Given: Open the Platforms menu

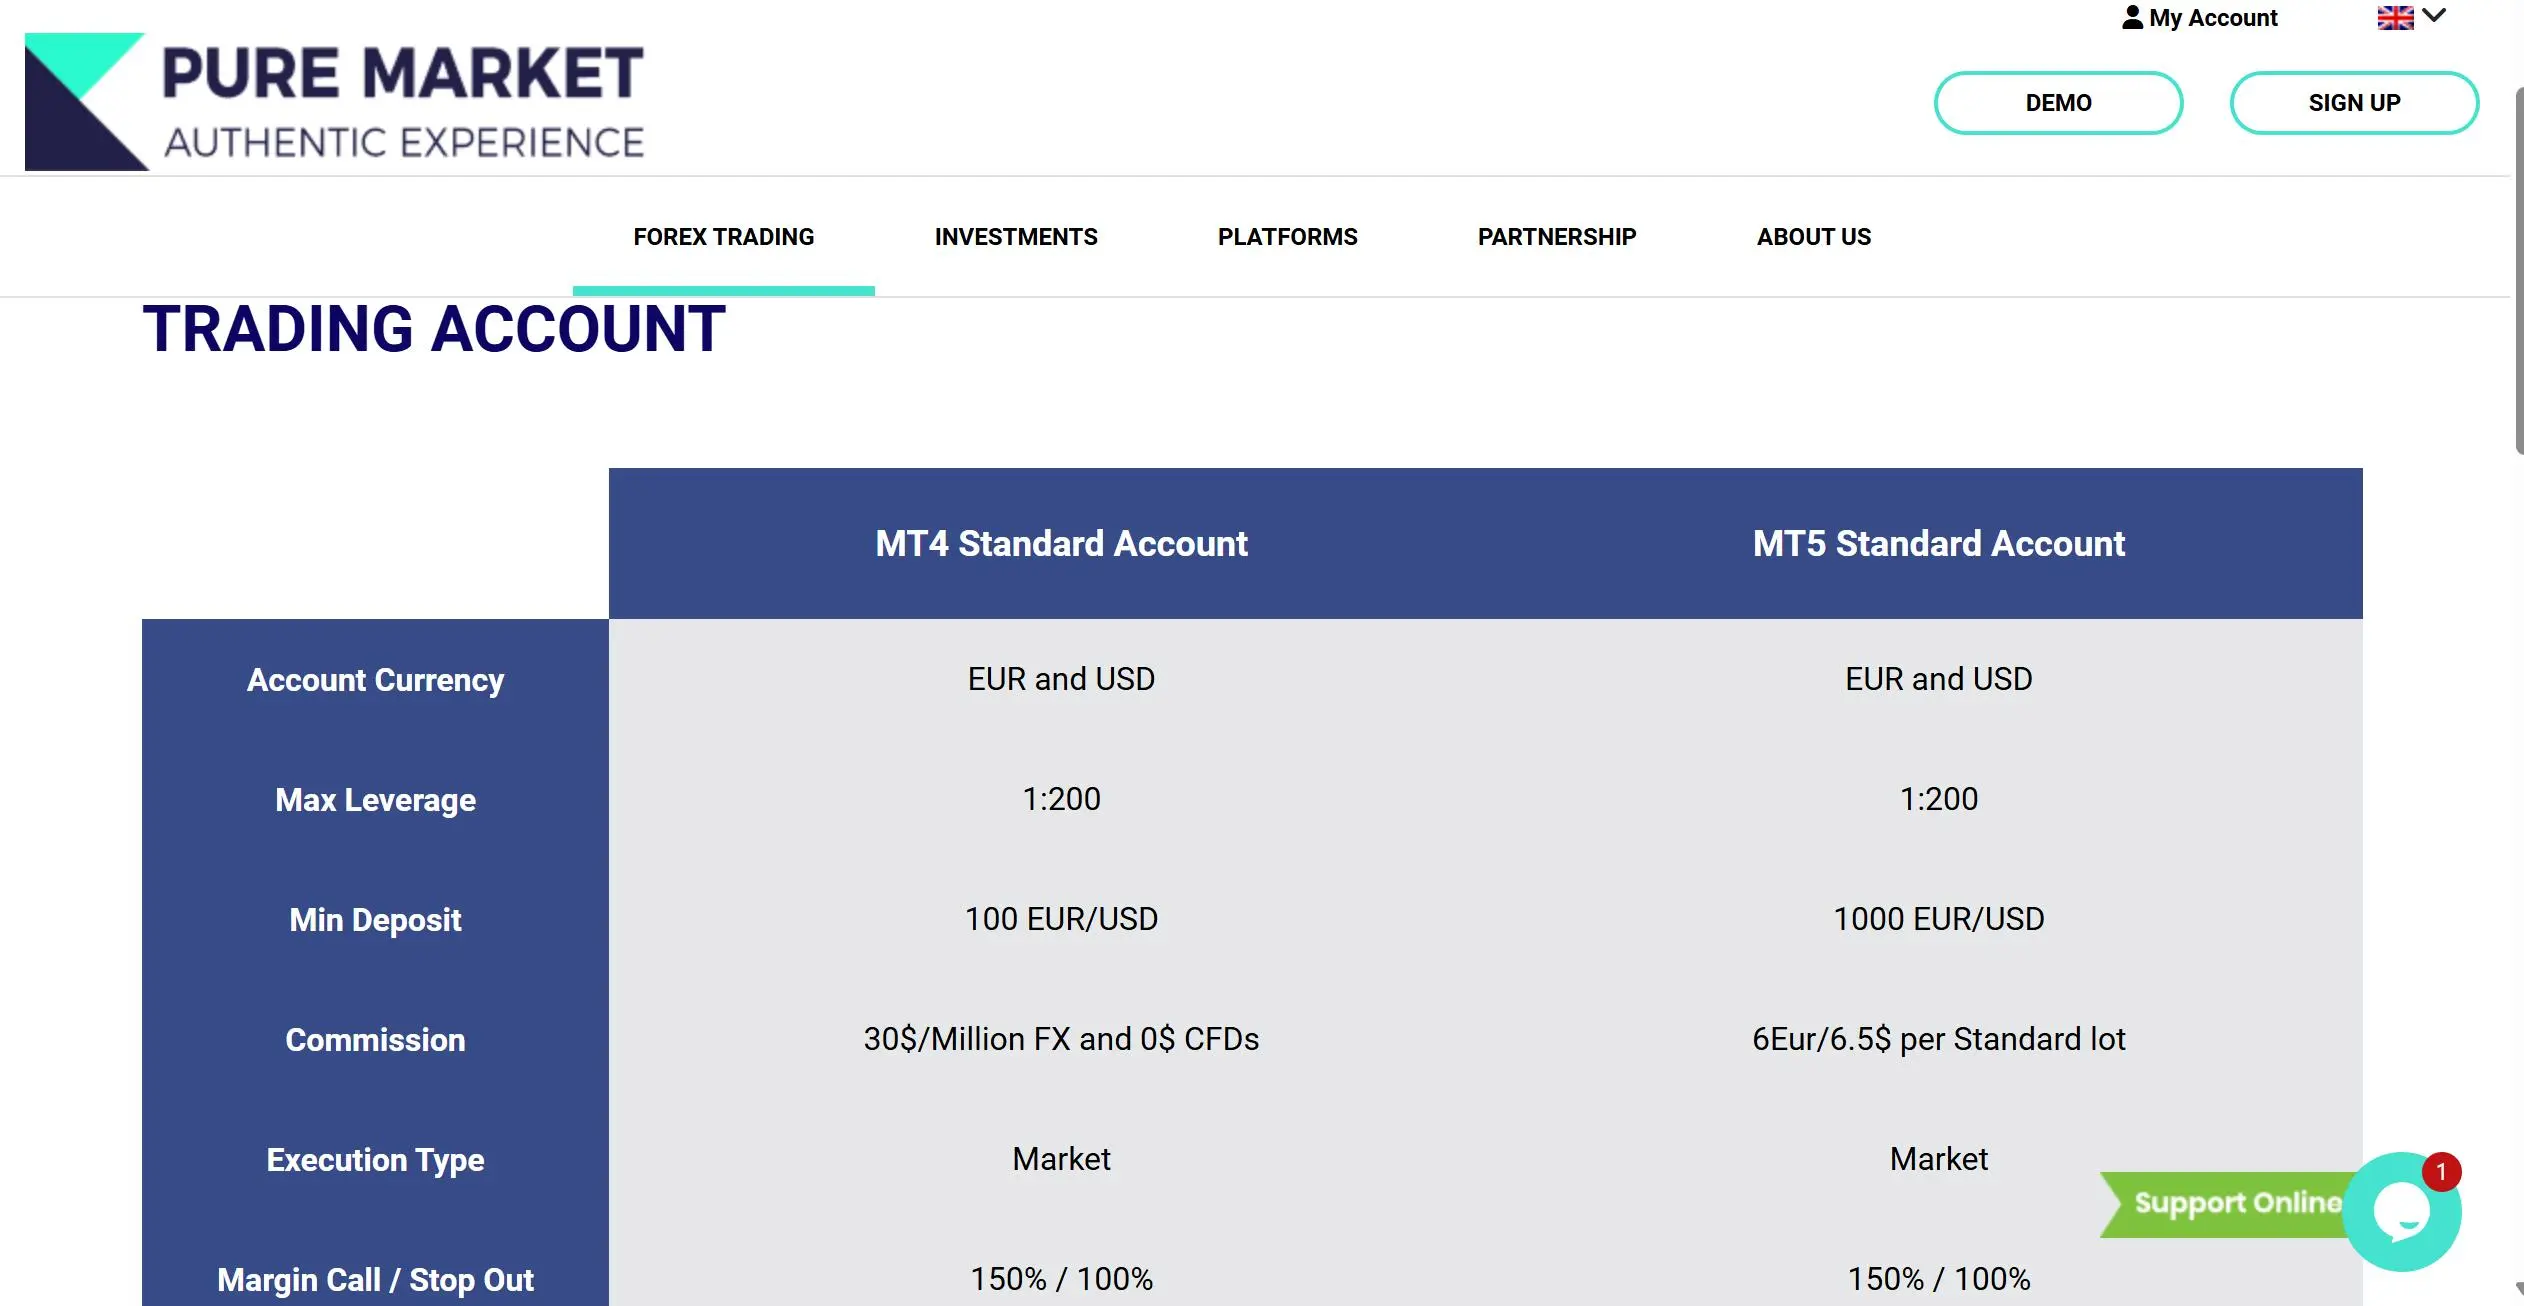Looking at the screenshot, I should point(1287,237).
